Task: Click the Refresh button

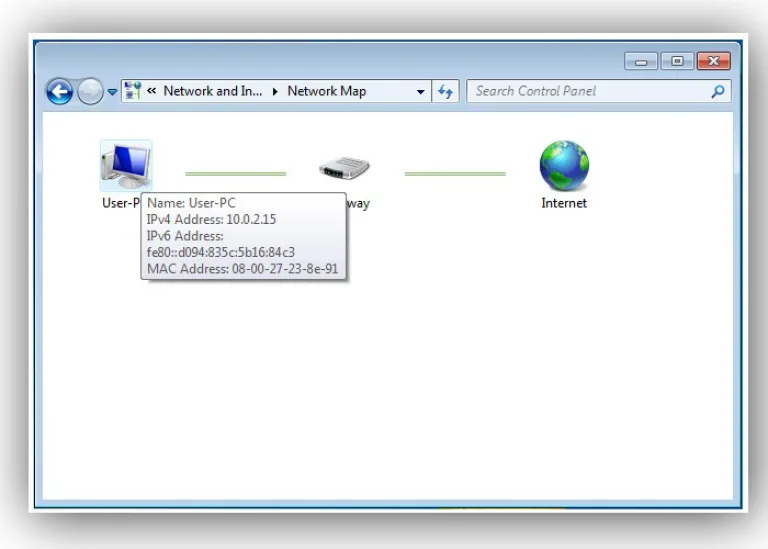Action: point(445,91)
